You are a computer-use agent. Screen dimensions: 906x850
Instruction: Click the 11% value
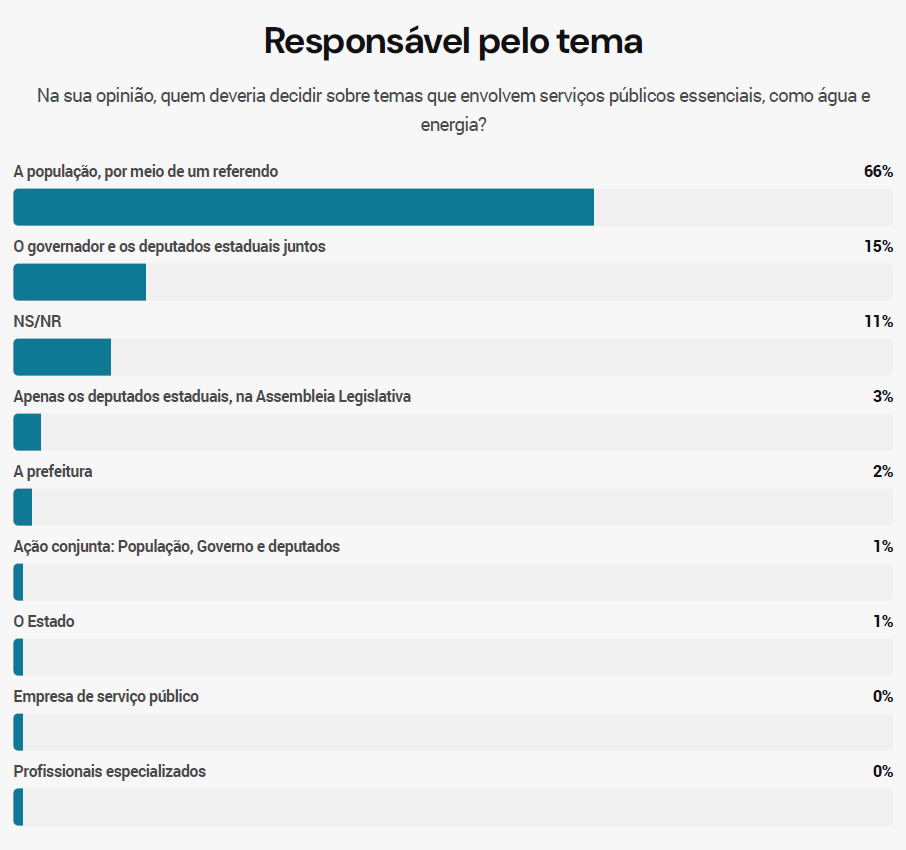click(x=879, y=321)
